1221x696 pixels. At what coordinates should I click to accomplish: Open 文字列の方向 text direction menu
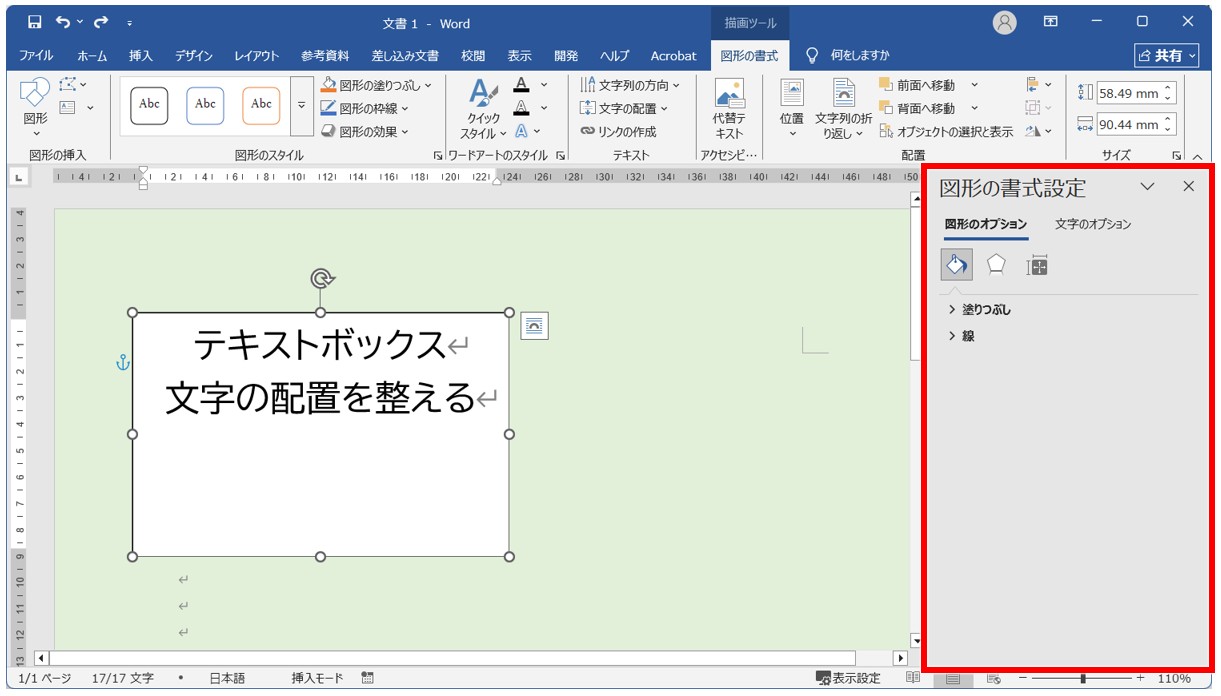(x=629, y=85)
